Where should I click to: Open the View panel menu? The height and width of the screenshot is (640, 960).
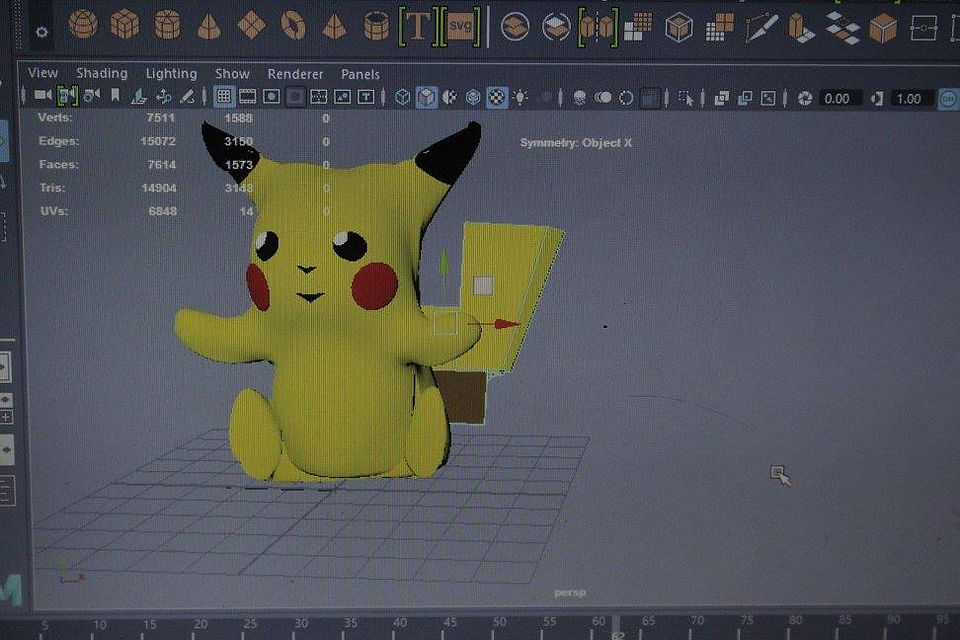[43, 73]
